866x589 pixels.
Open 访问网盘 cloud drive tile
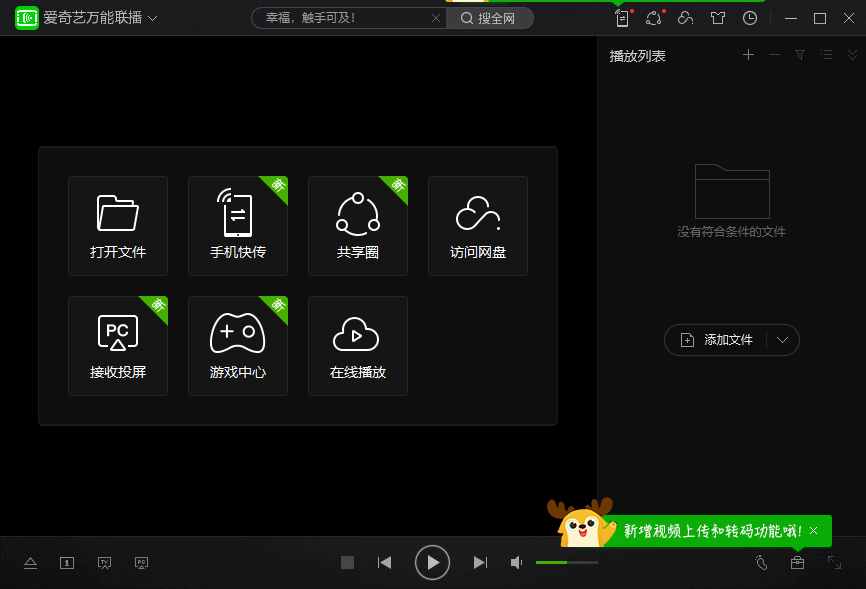(x=478, y=226)
